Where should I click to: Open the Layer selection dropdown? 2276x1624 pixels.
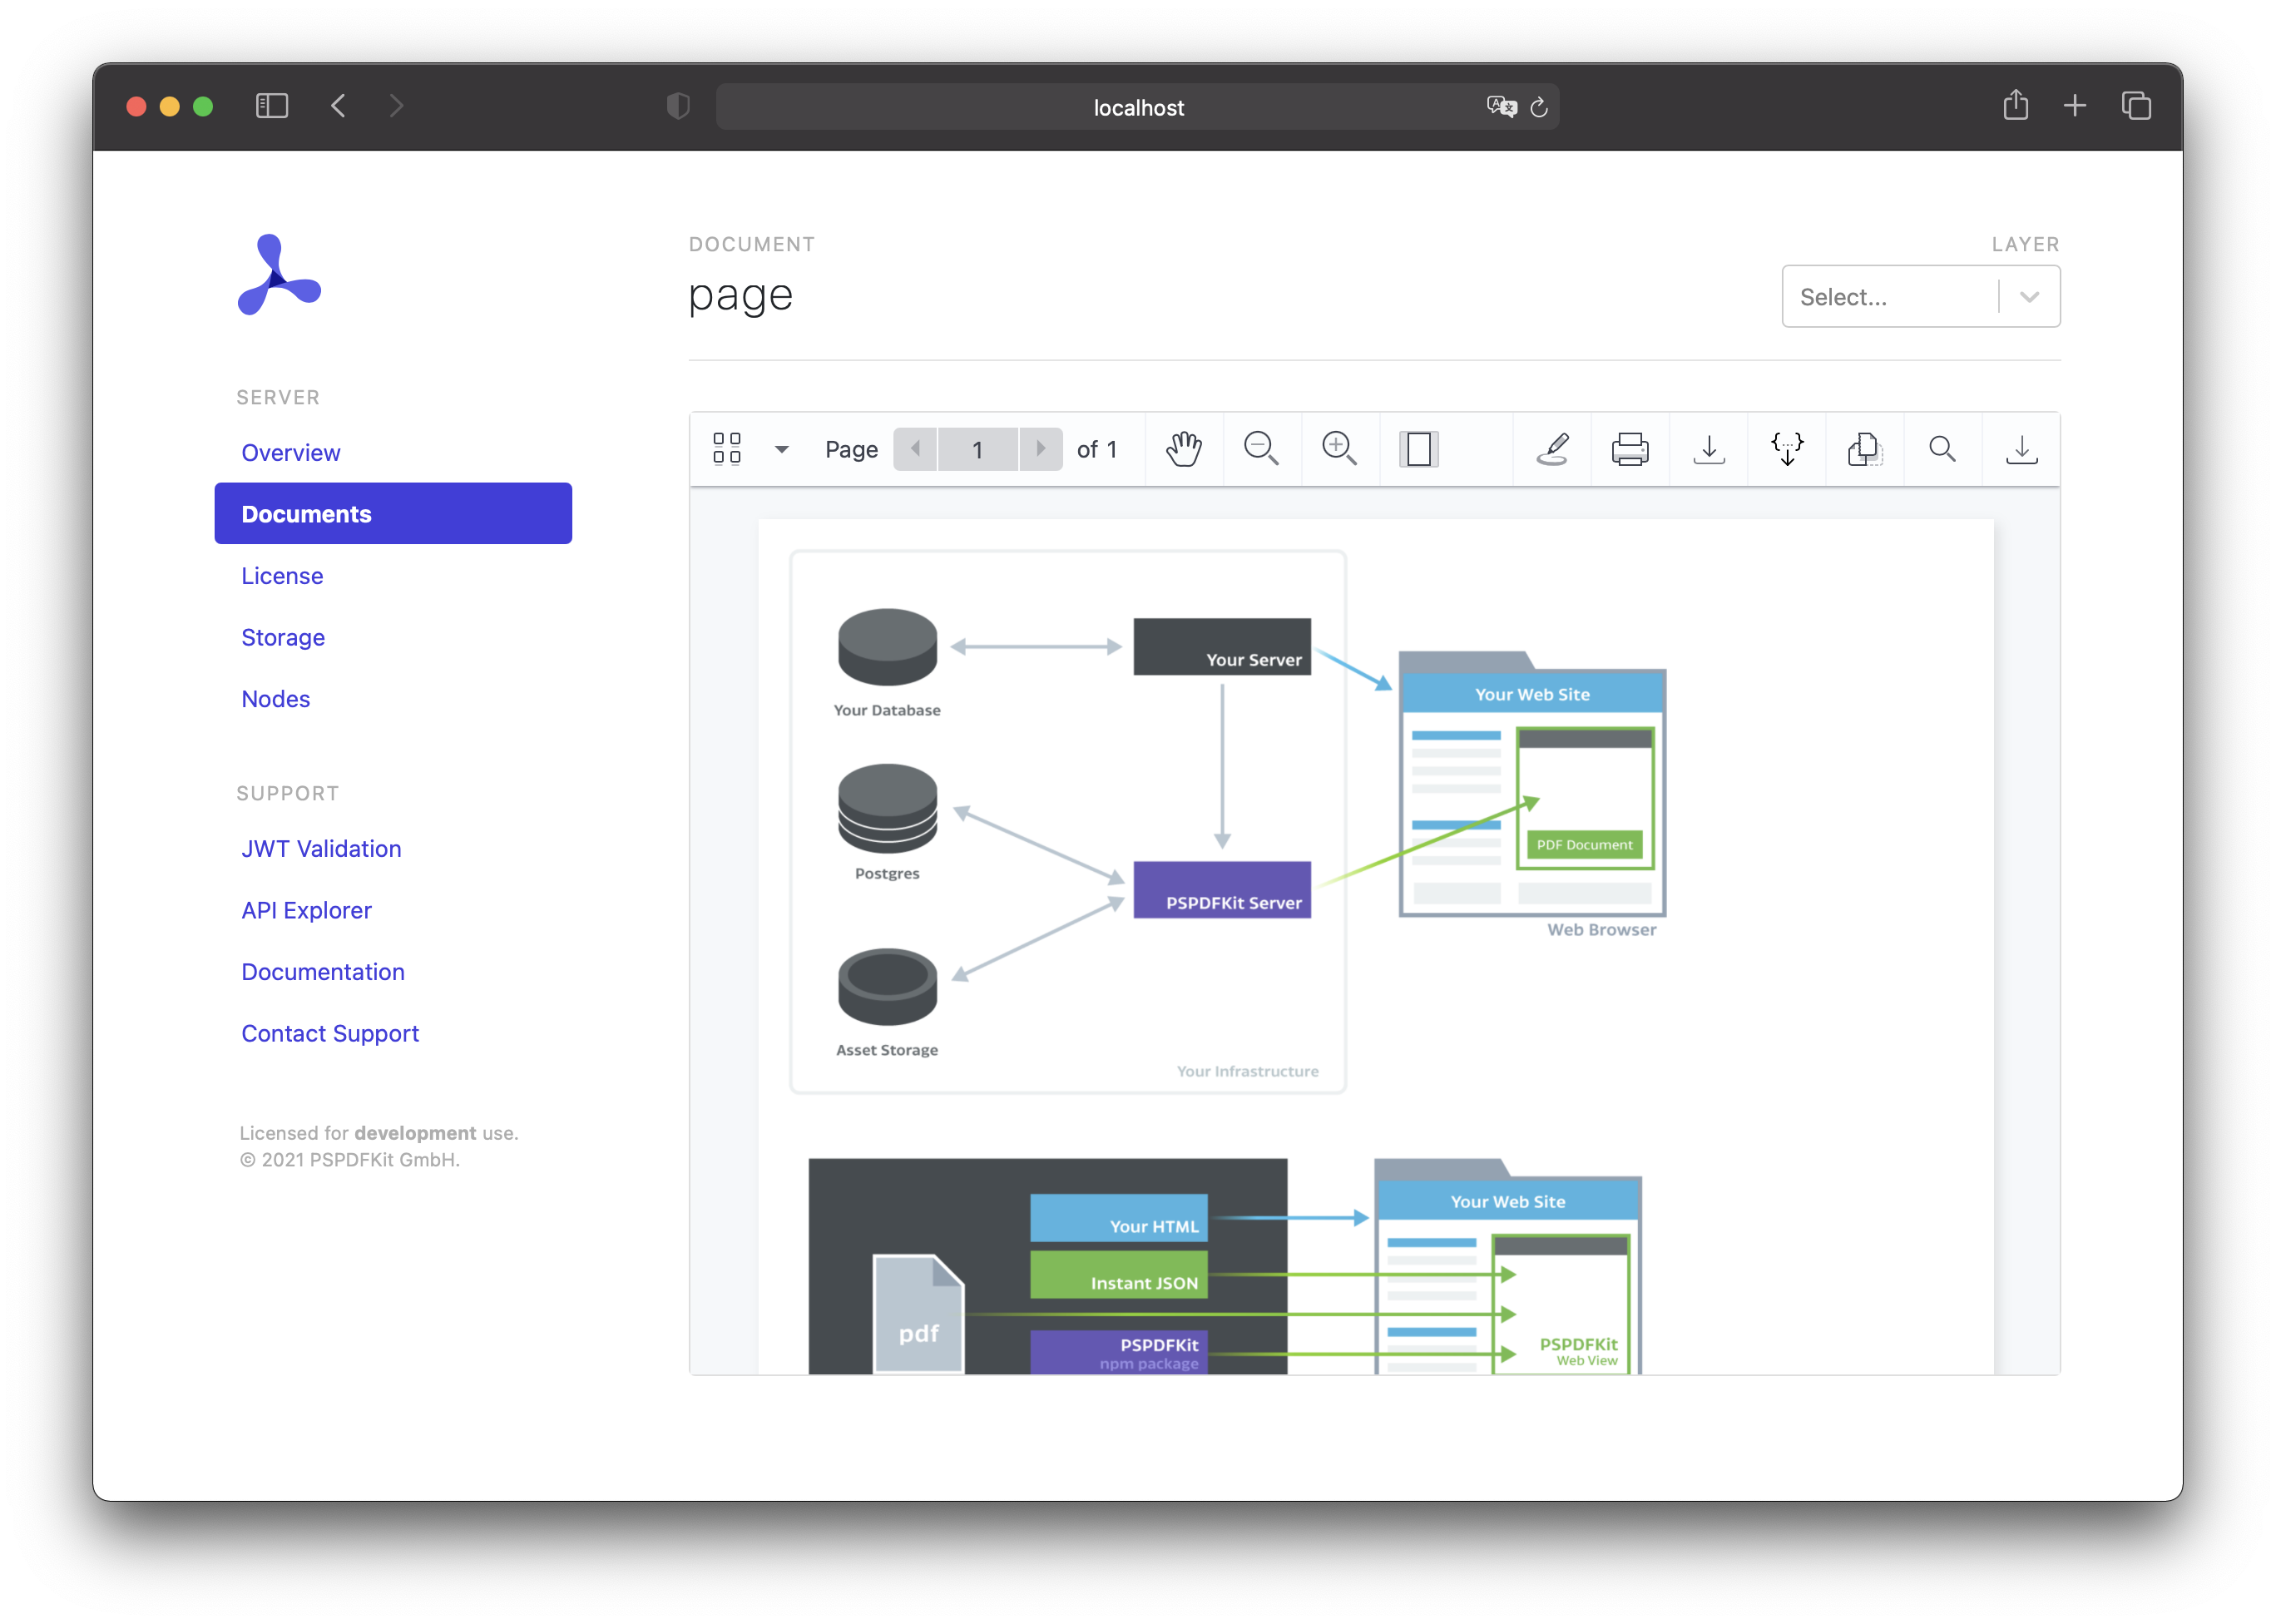tap(1919, 296)
